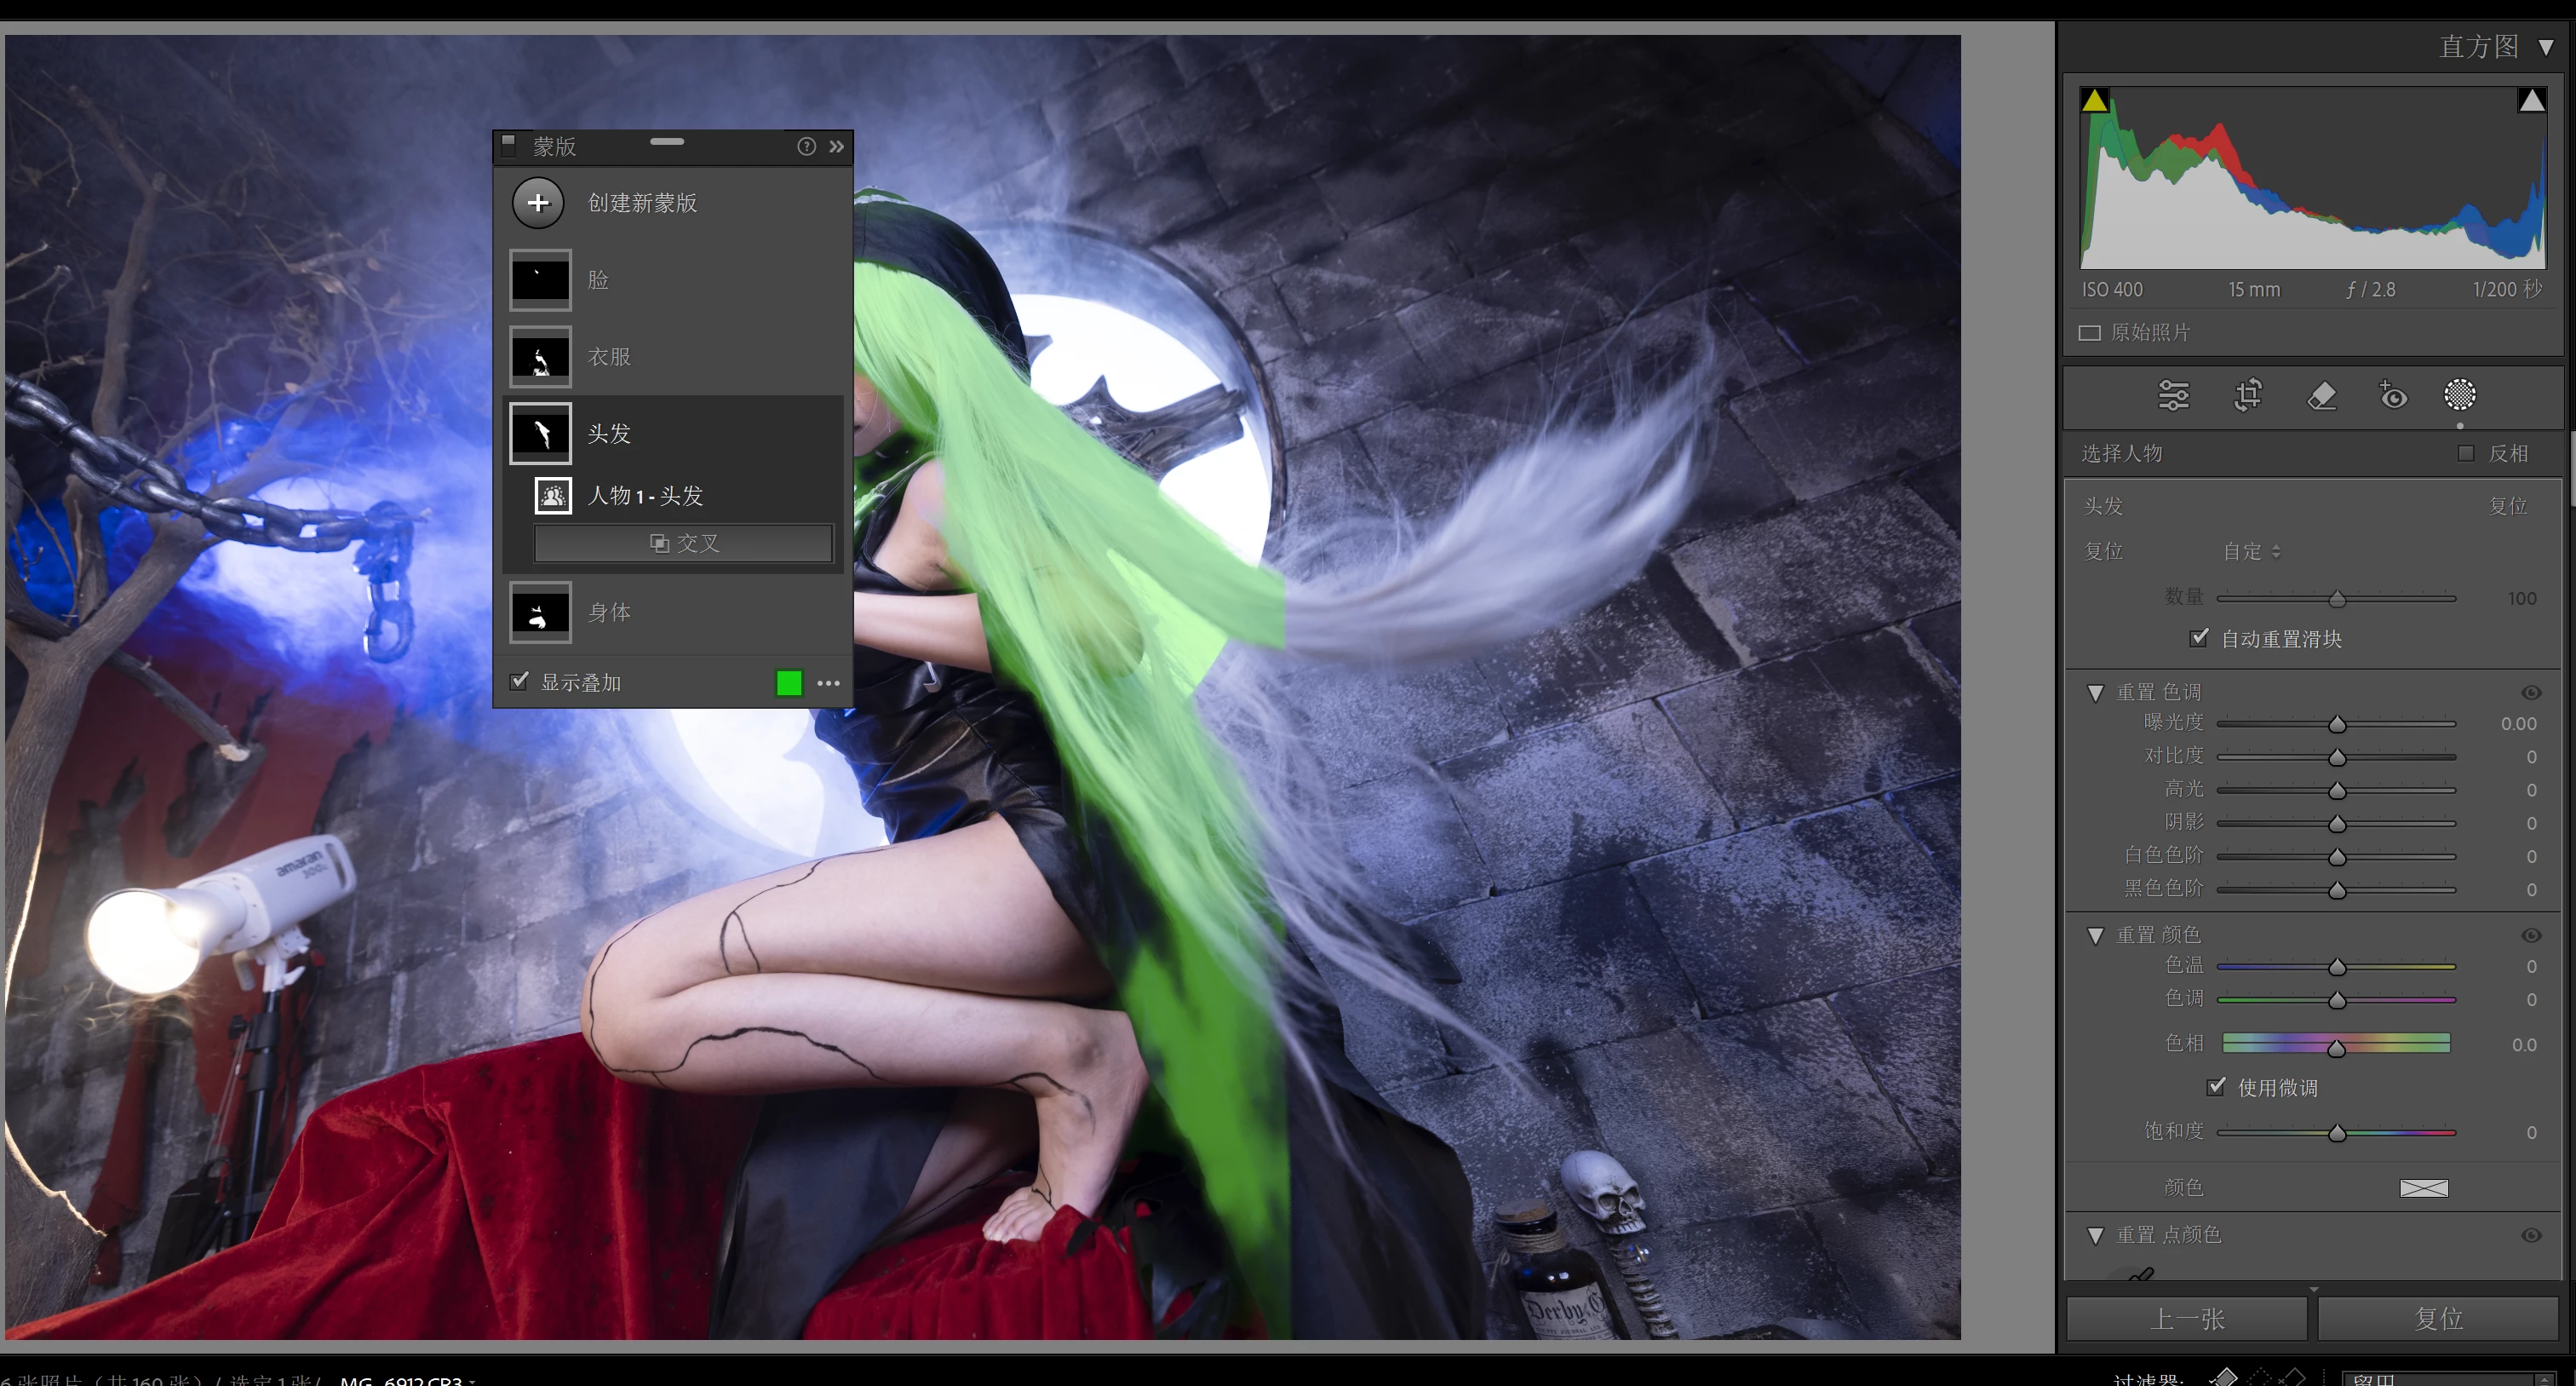Select the Masking tool icon
2576x1386 pixels.
(x=2459, y=395)
